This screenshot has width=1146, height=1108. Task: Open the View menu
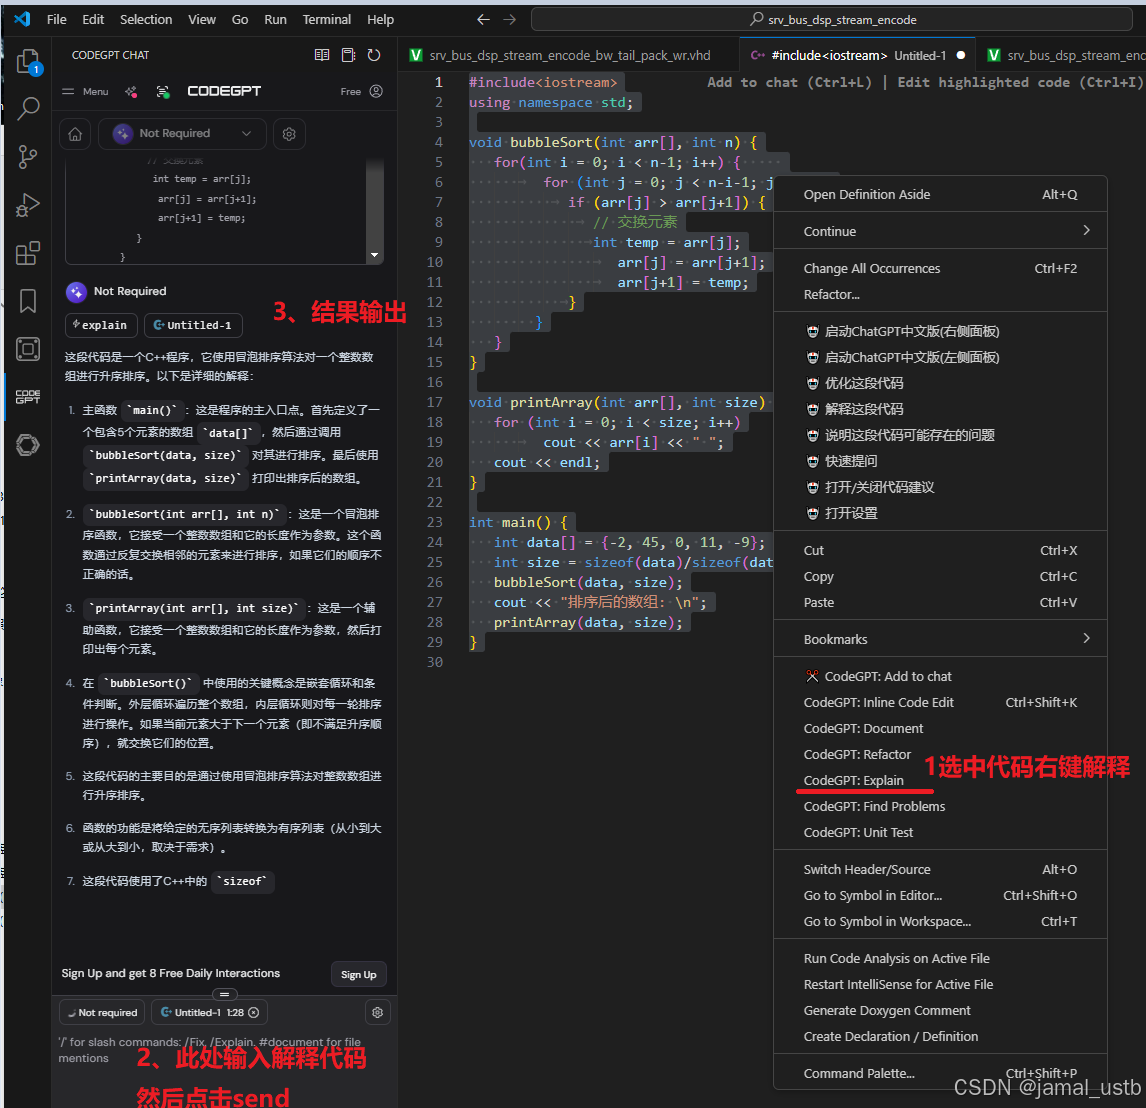click(x=202, y=20)
